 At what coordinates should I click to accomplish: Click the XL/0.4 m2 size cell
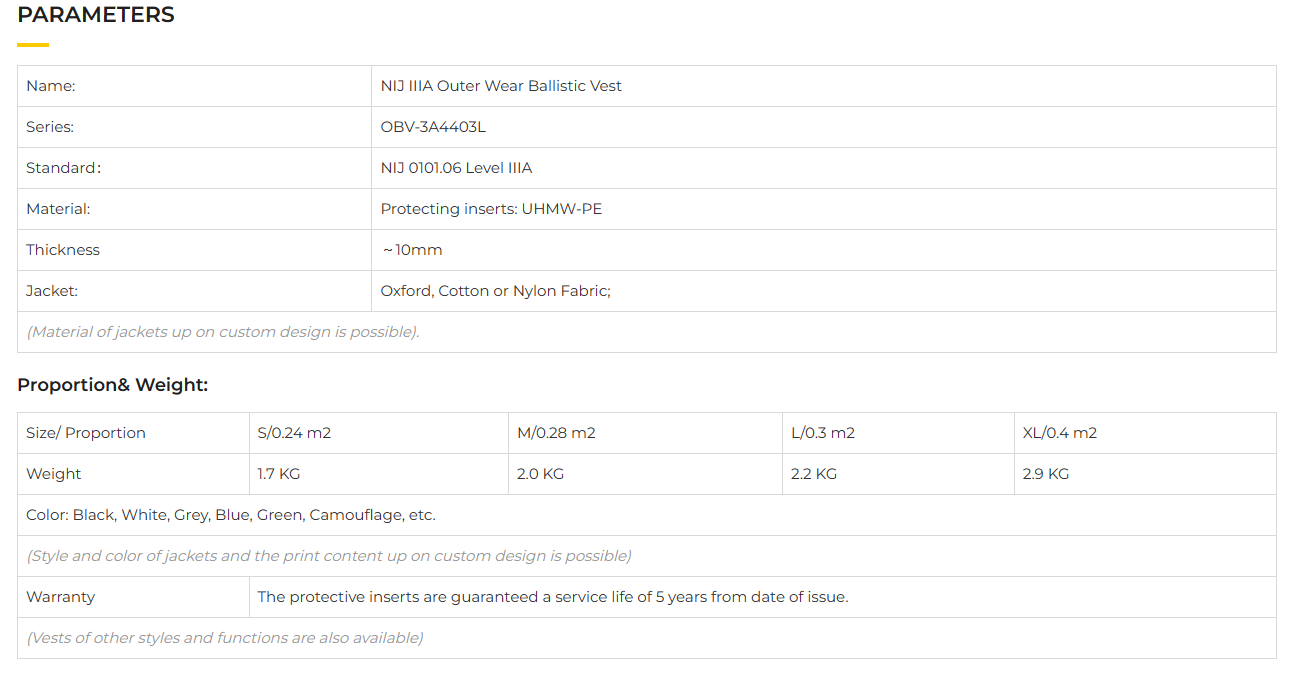point(1060,433)
